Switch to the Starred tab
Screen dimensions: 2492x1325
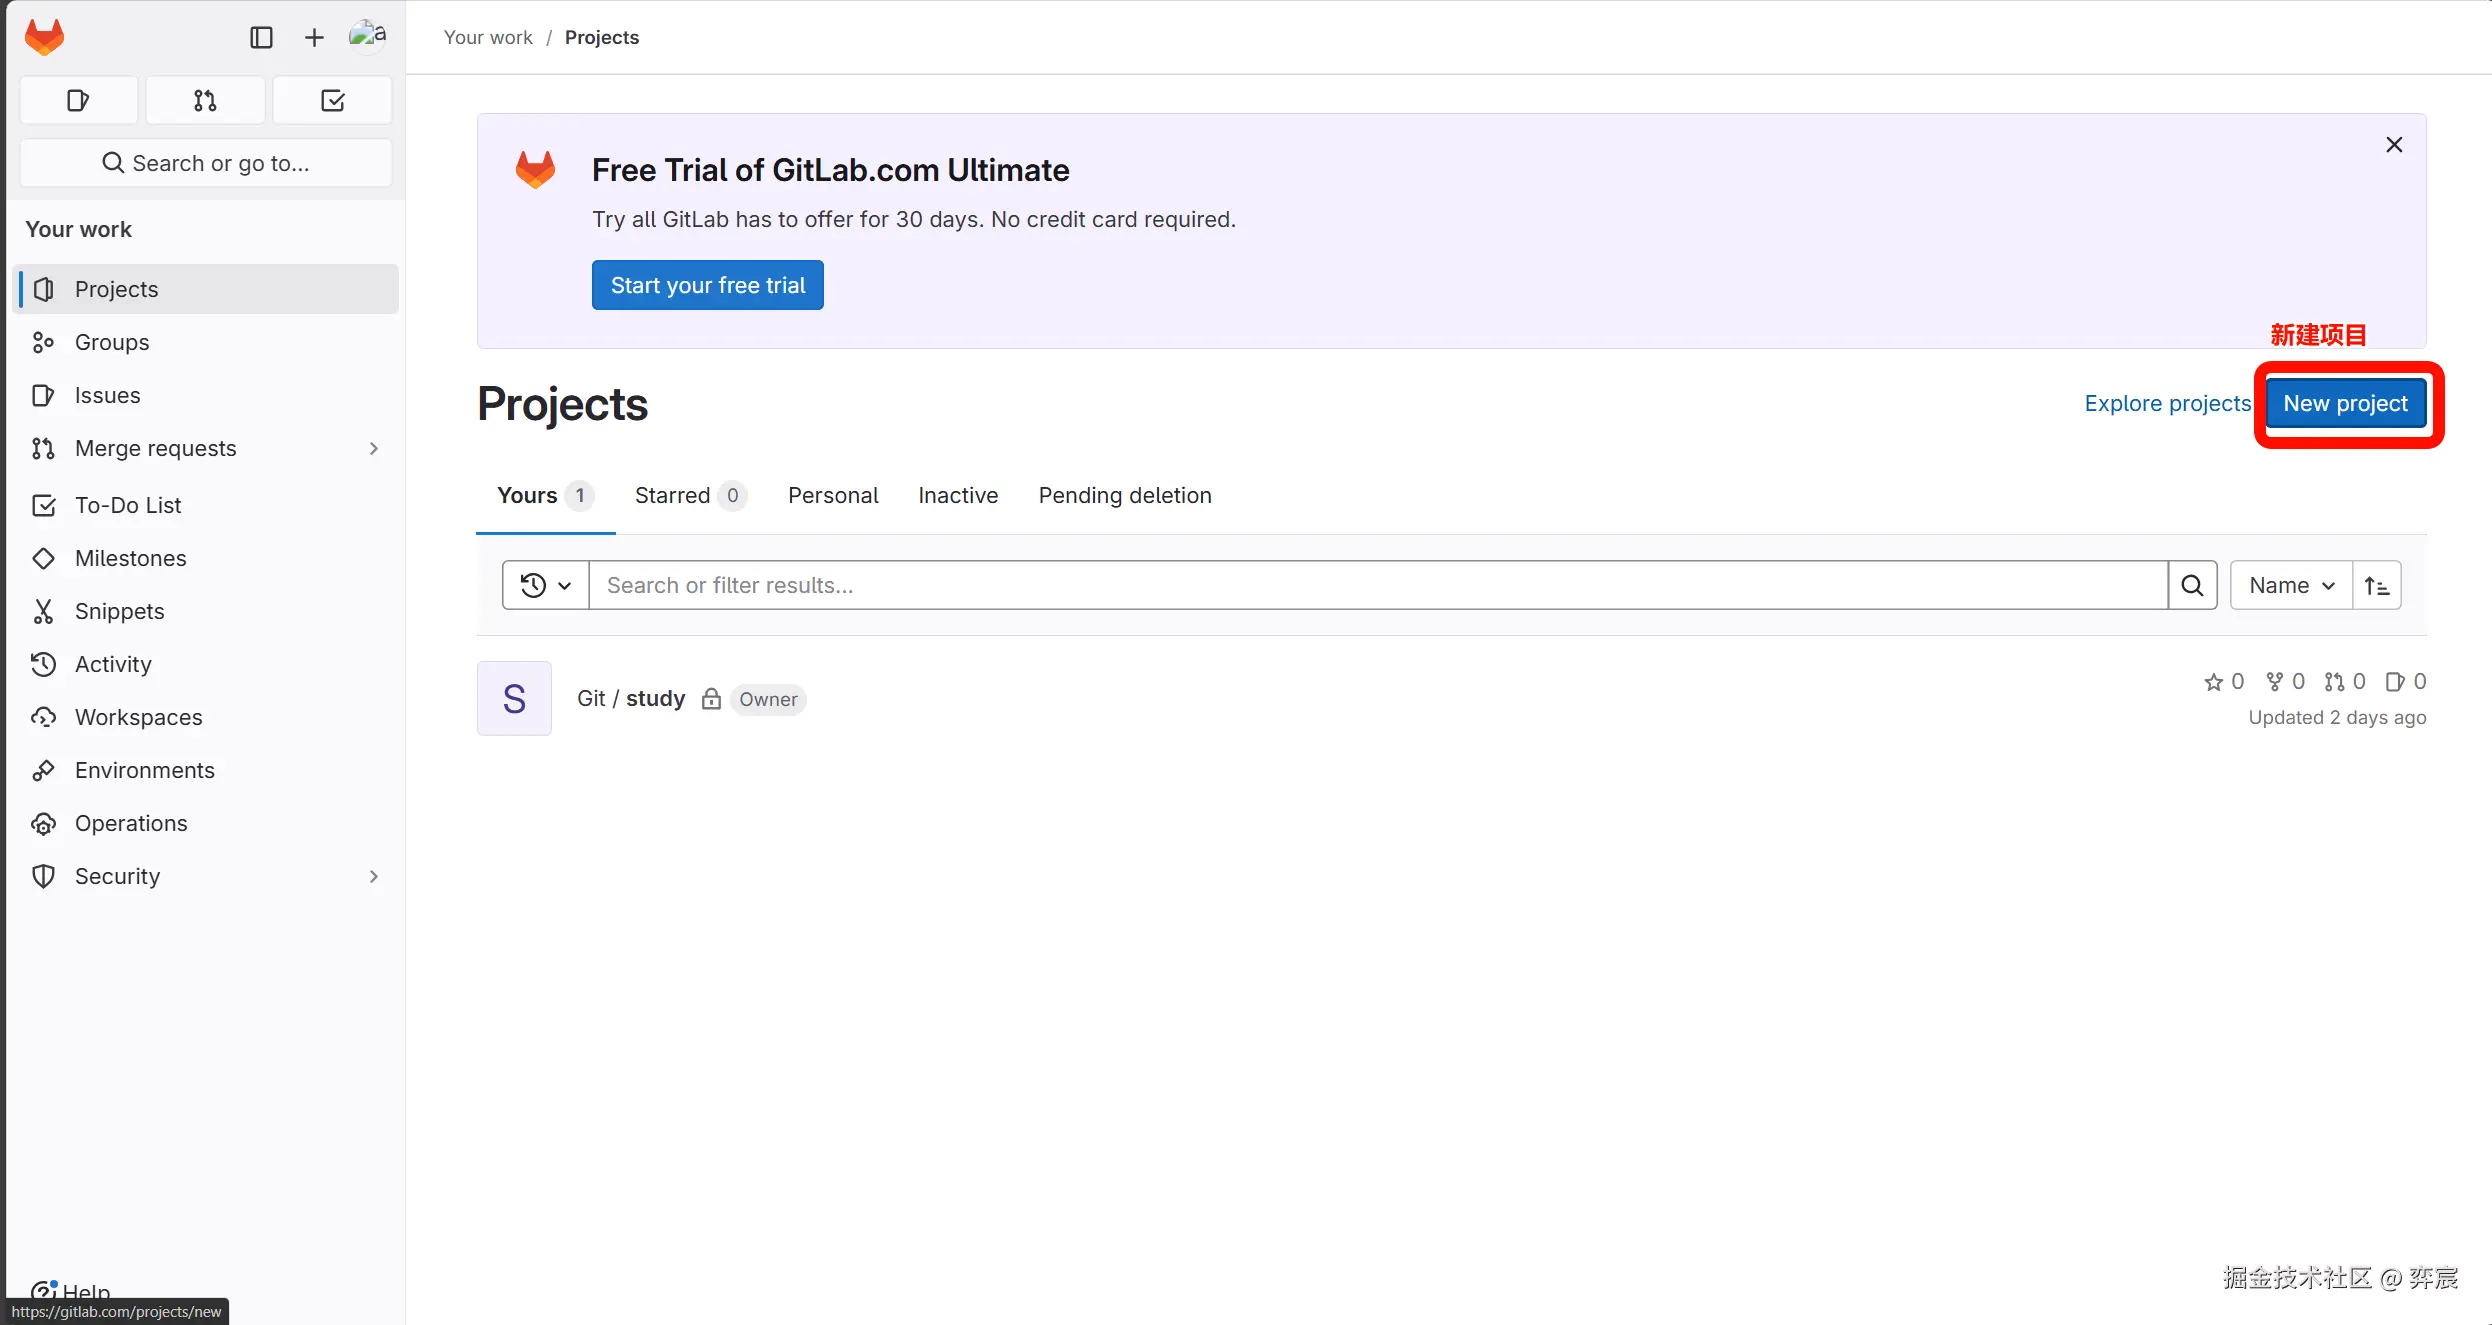689,496
